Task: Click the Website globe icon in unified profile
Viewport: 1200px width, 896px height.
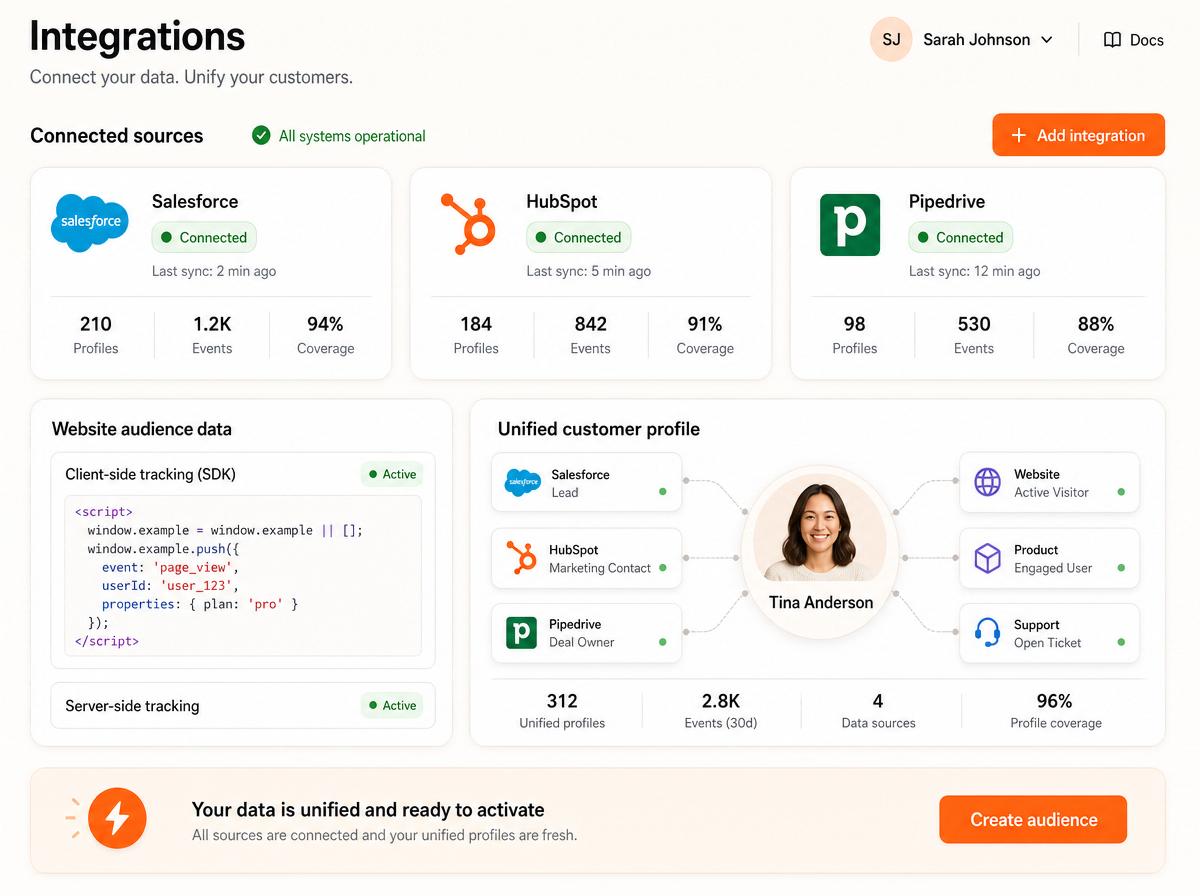Action: [988, 482]
